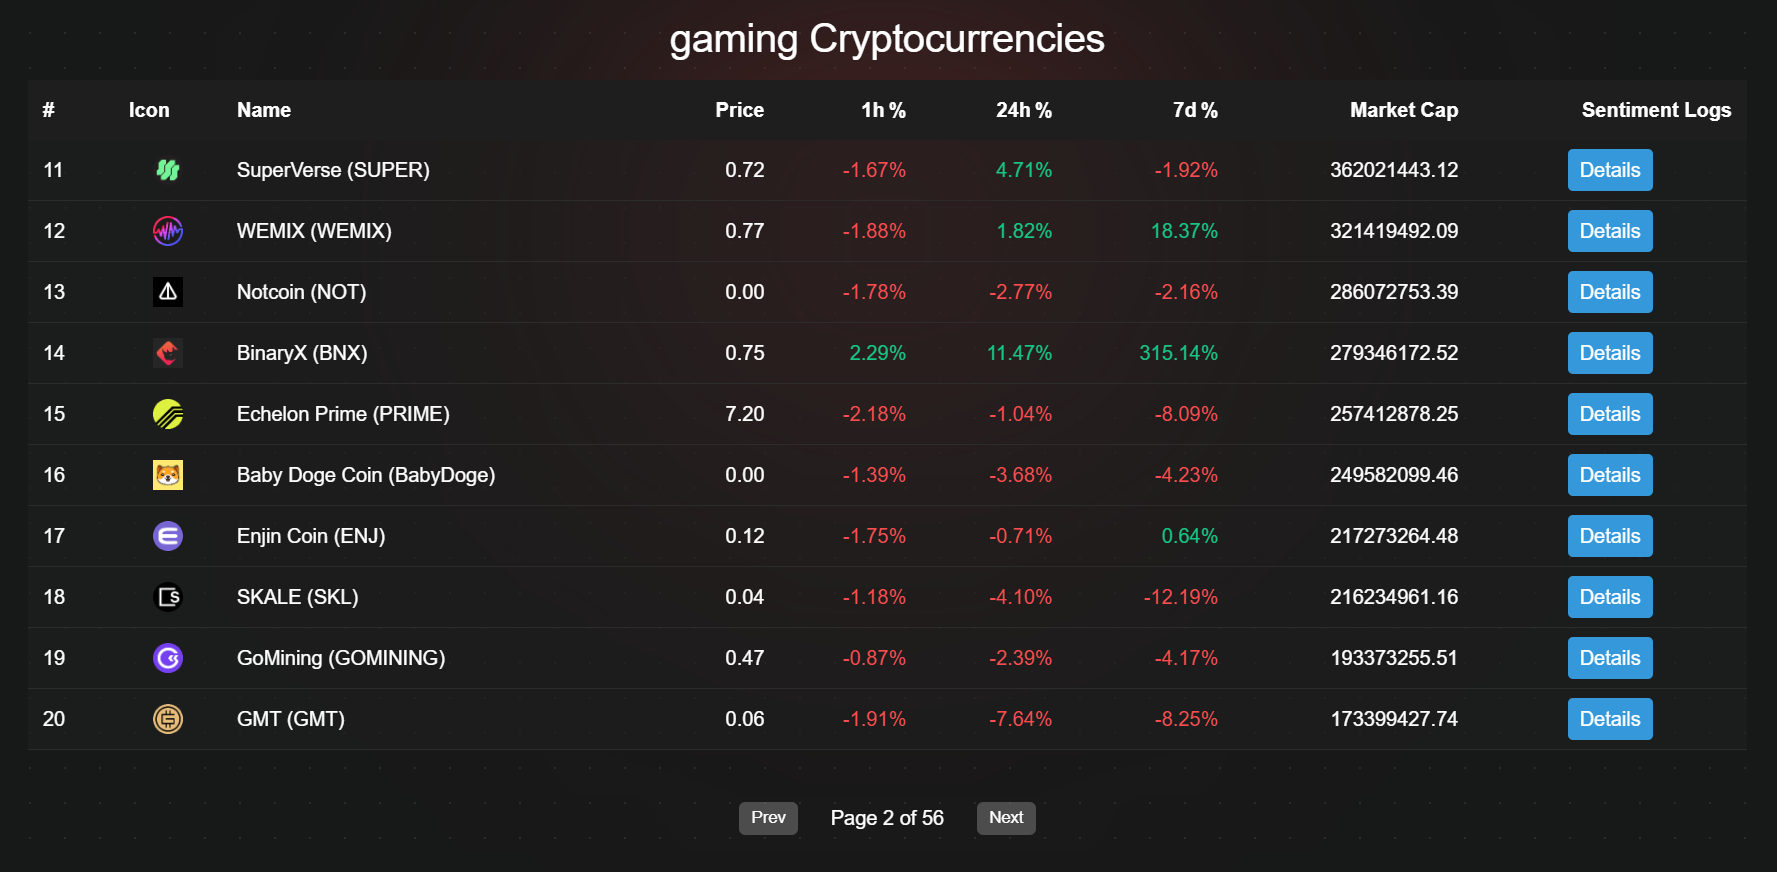The height and width of the screenshot is (872, 1777).
Task: Go back to the previous page
Action: point(768,818)
